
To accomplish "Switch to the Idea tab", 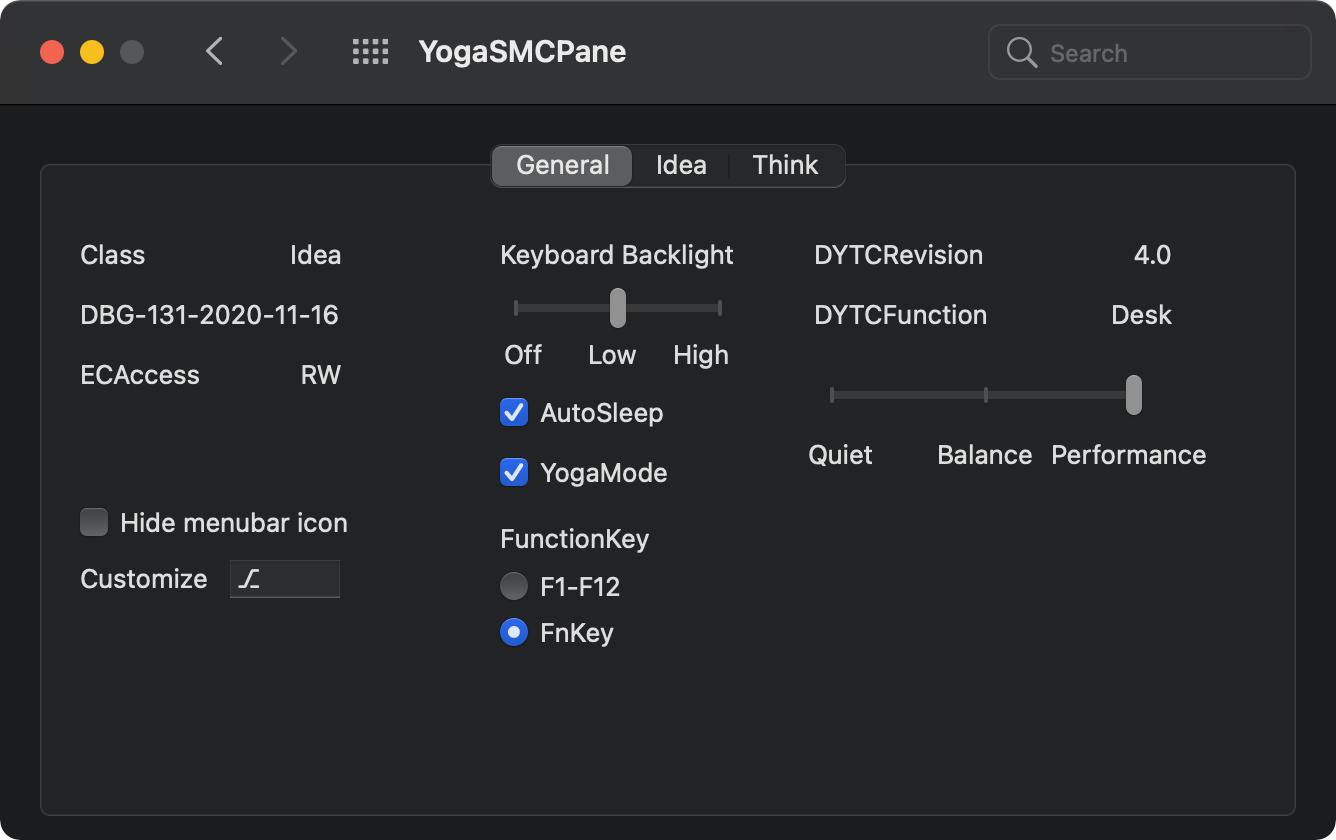I will pyautogui.click(x=681, y=165).
